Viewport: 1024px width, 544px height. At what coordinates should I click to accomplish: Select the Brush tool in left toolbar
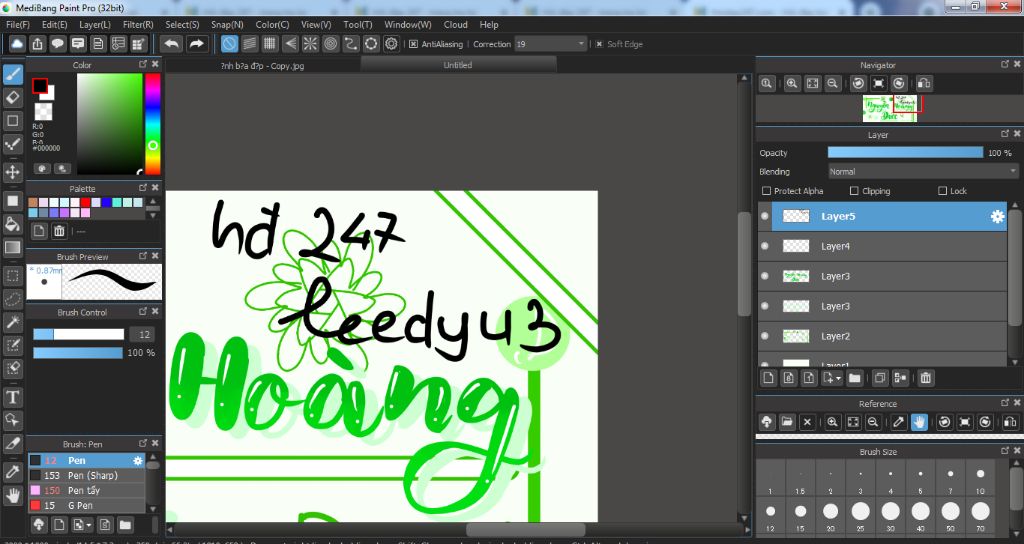point(12,74)
